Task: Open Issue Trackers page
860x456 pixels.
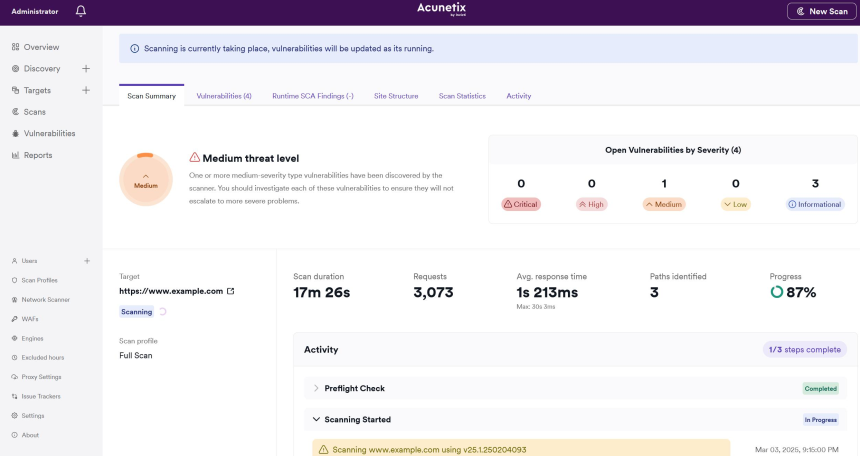Action: coord(41,396)
